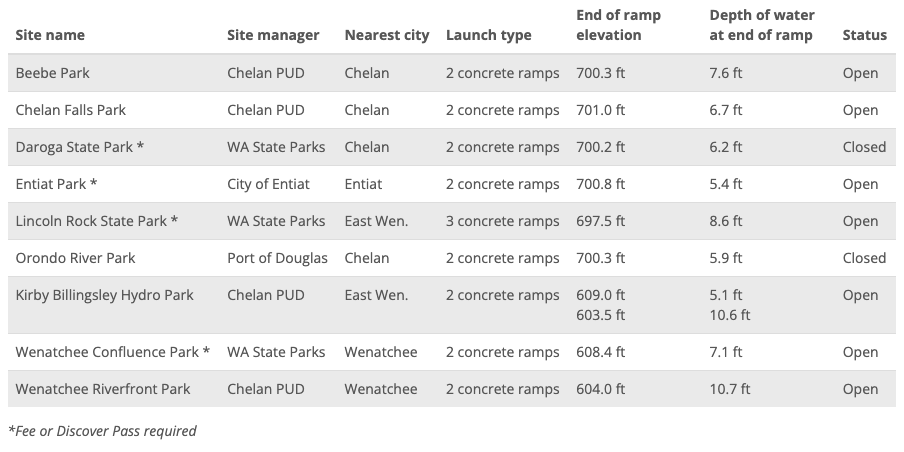
Task: Select the Status column header
Action: pos(864,35)
